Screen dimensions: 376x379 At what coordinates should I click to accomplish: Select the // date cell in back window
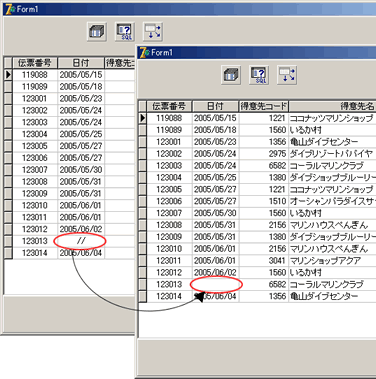click(x=81, y=241)
